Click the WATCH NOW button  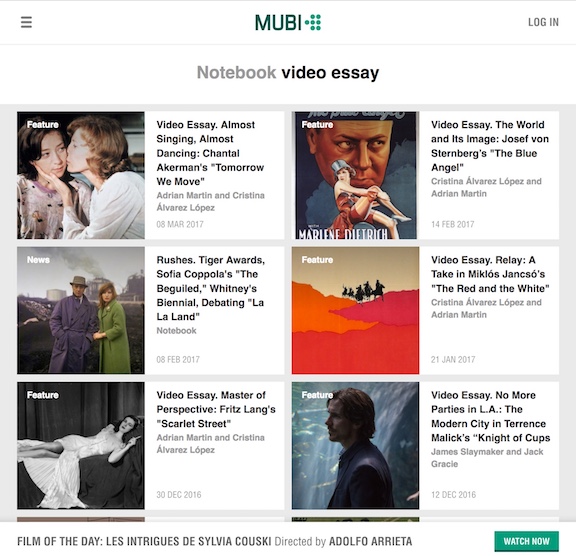[526, 541]
